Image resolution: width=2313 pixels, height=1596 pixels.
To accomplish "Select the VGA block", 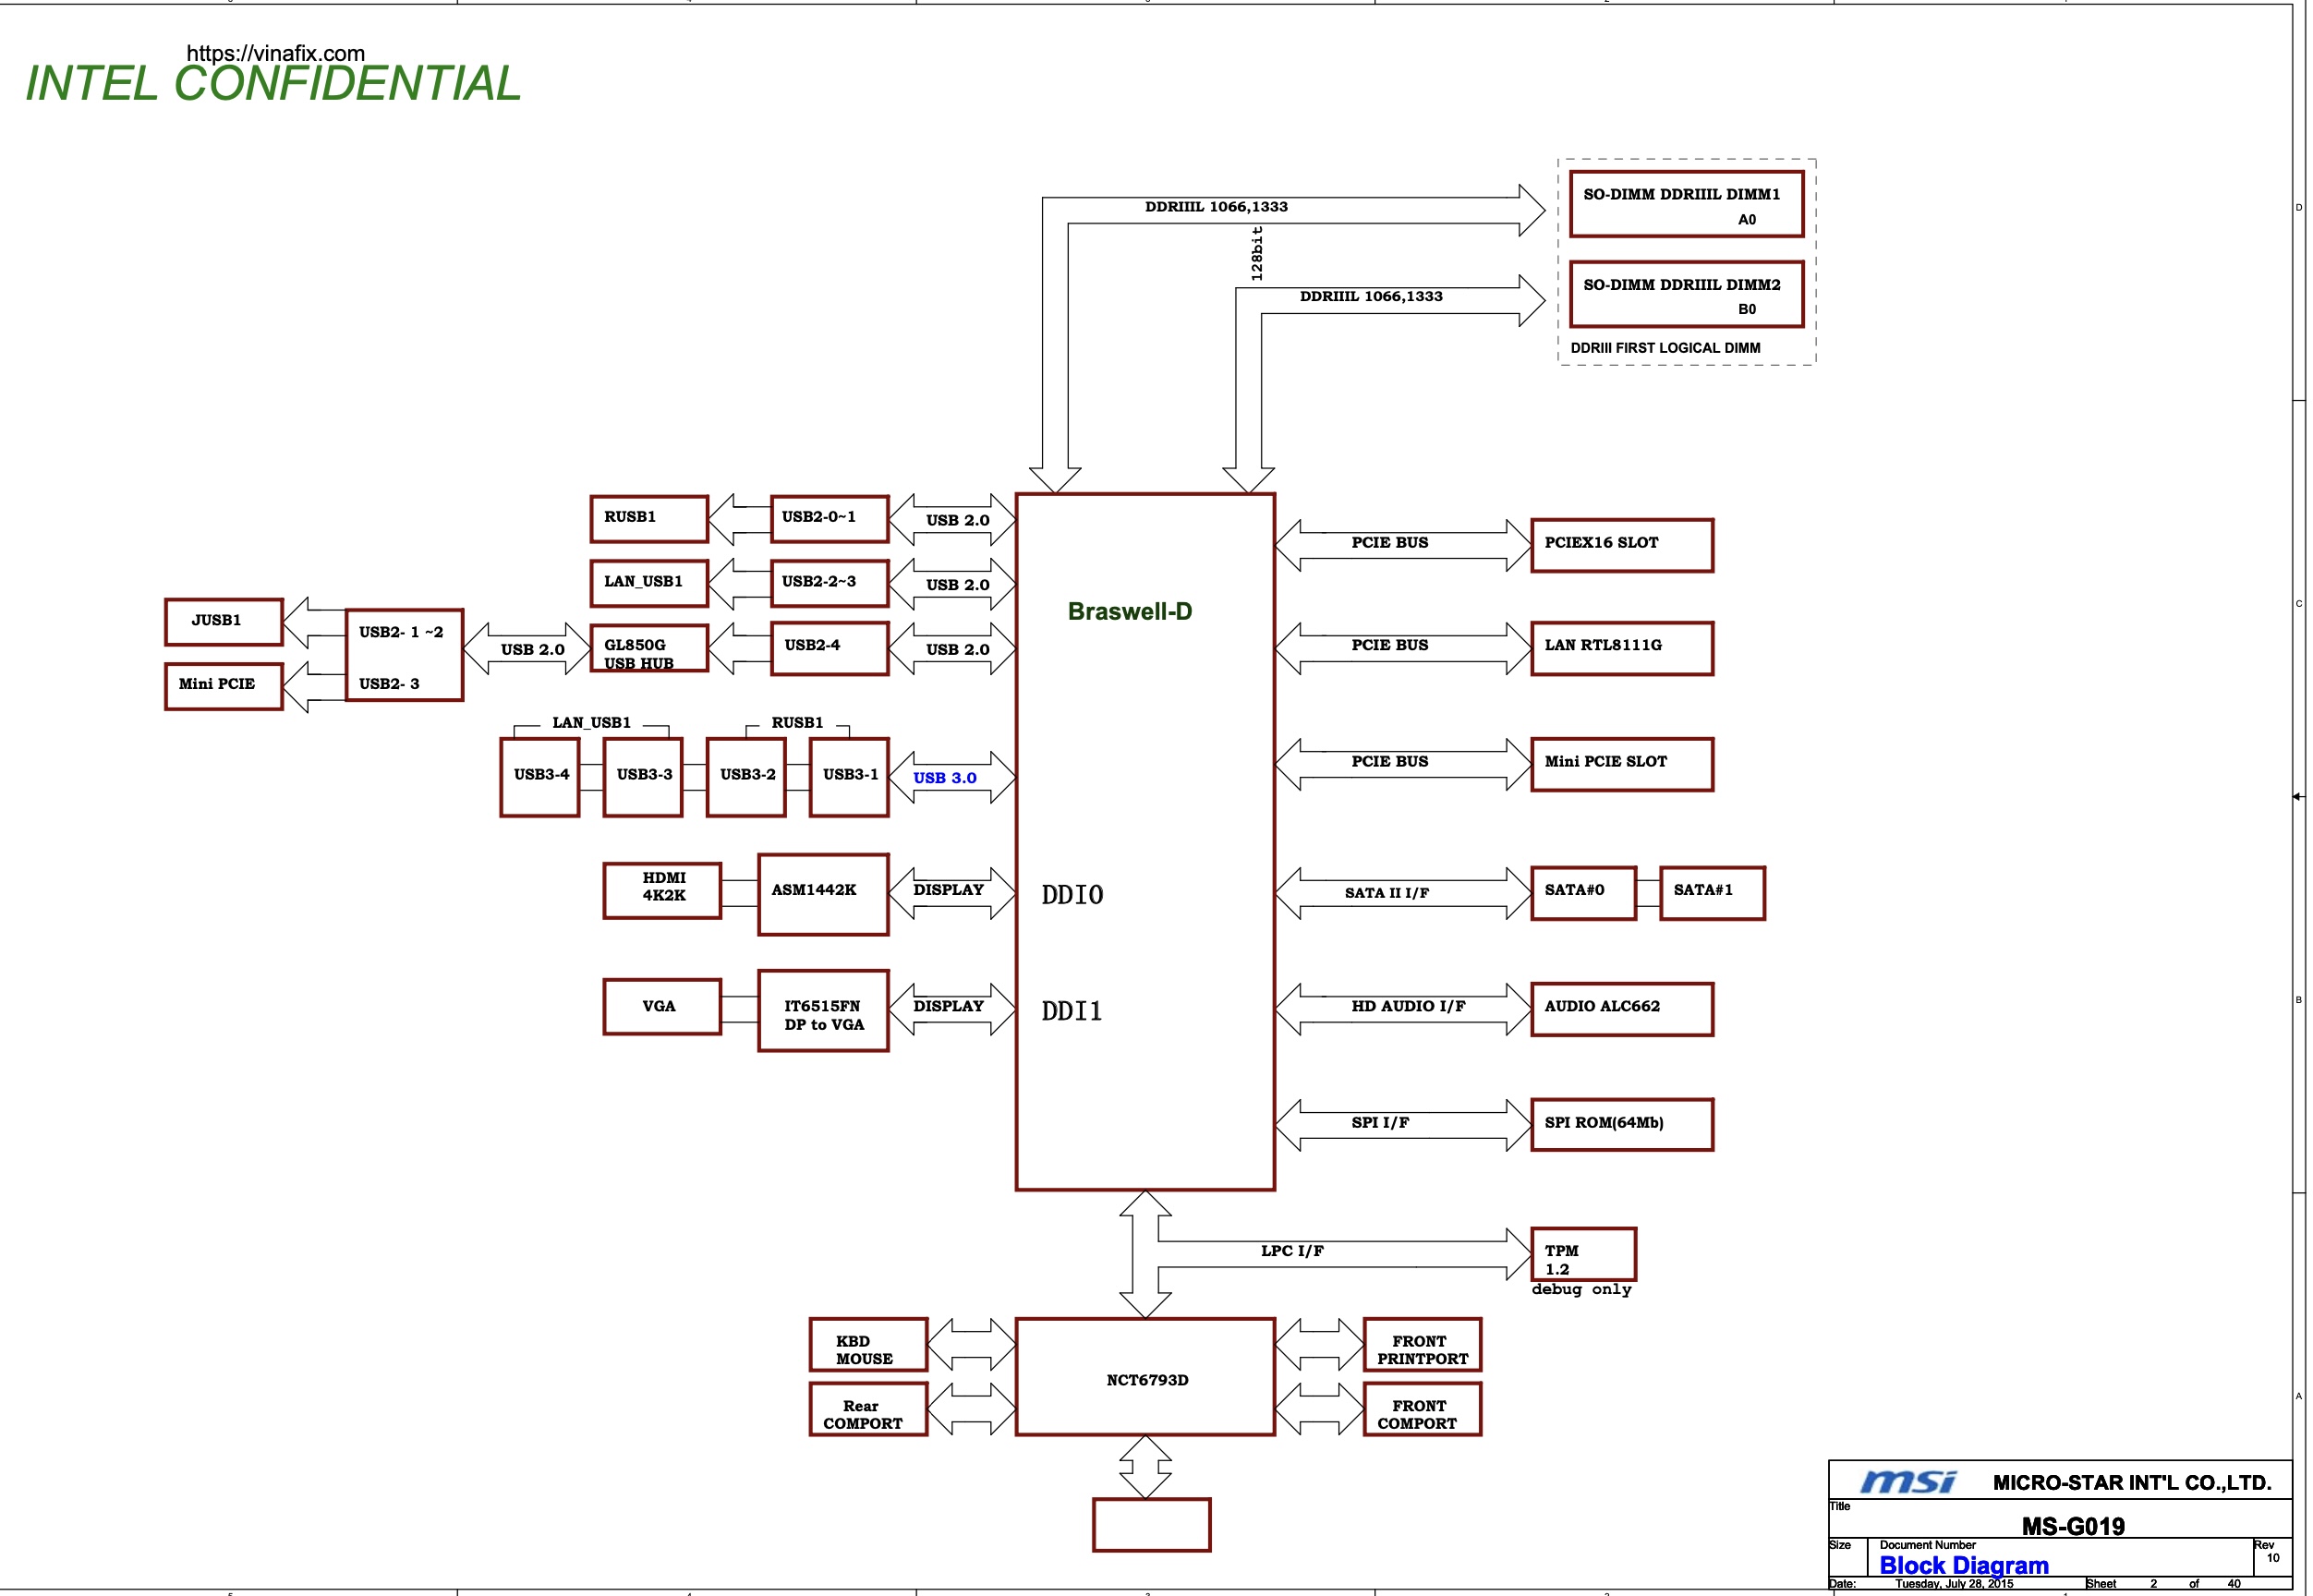I will click(x=662, y=1006).
